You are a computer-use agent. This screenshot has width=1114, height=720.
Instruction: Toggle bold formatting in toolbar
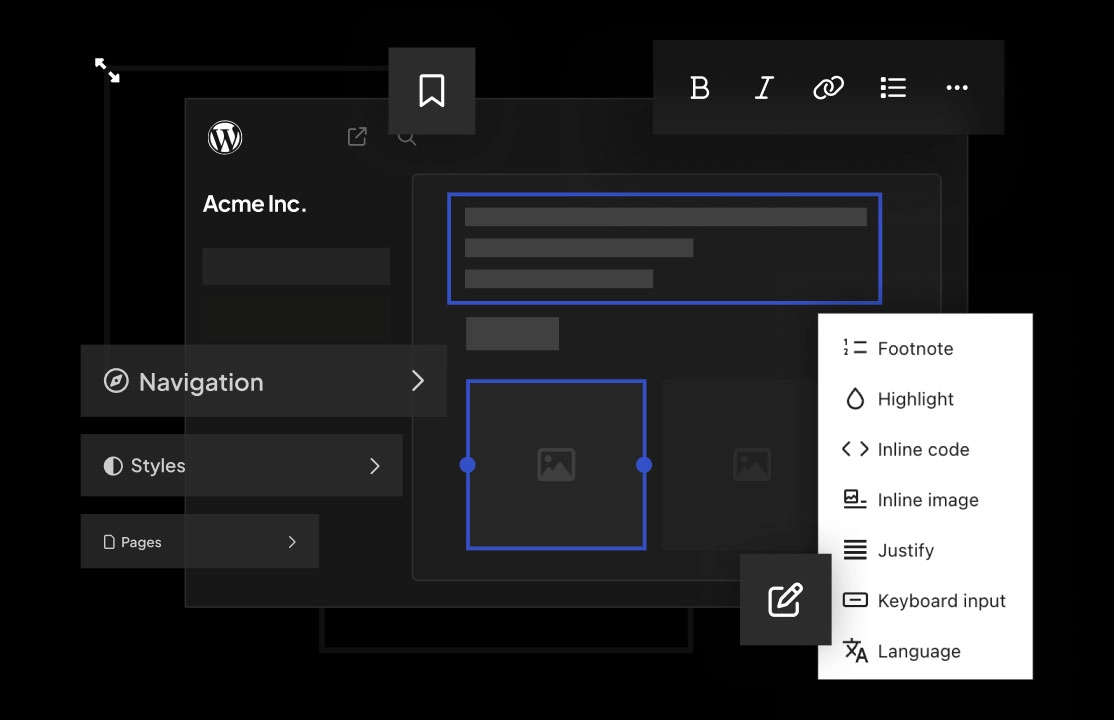tap(700, 88)
